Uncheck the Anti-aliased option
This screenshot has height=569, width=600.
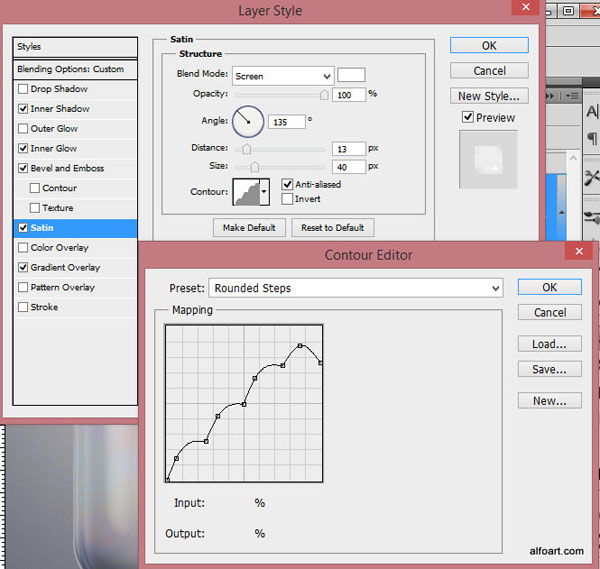tap(287, 184)
